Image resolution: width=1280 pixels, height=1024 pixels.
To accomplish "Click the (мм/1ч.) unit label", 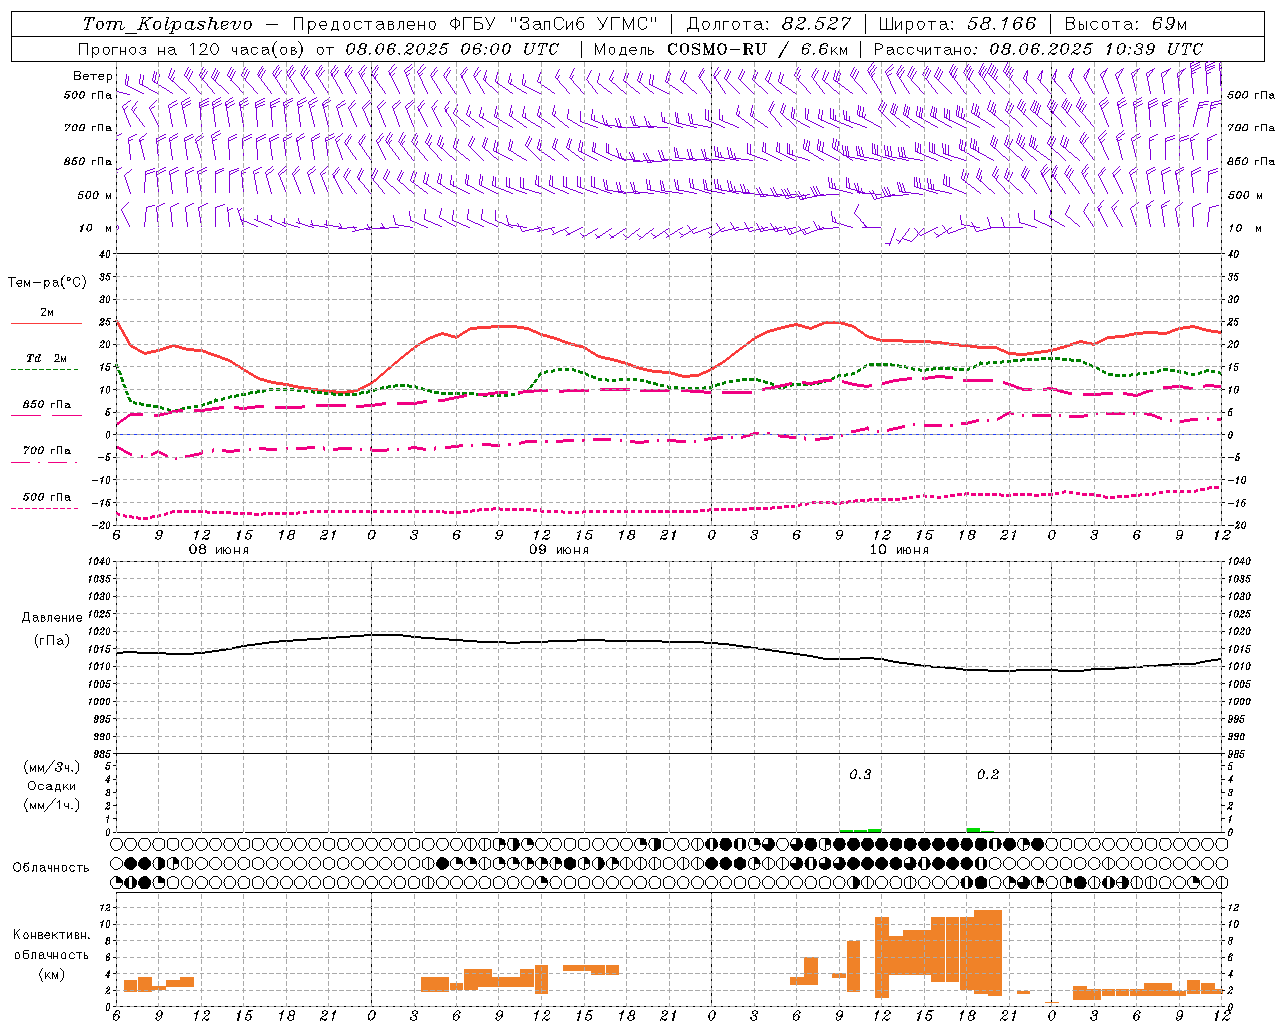I will pos(52,805).
